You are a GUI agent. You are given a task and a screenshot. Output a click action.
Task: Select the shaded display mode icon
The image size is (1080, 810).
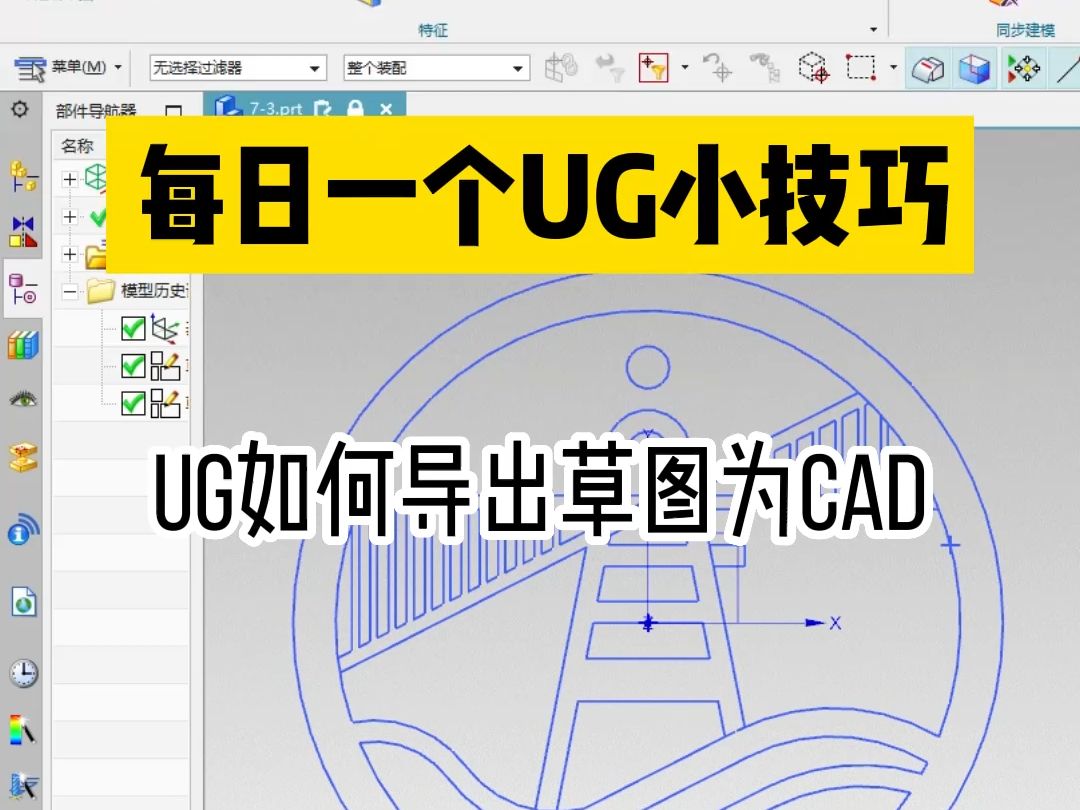click(x=928, y=70)
